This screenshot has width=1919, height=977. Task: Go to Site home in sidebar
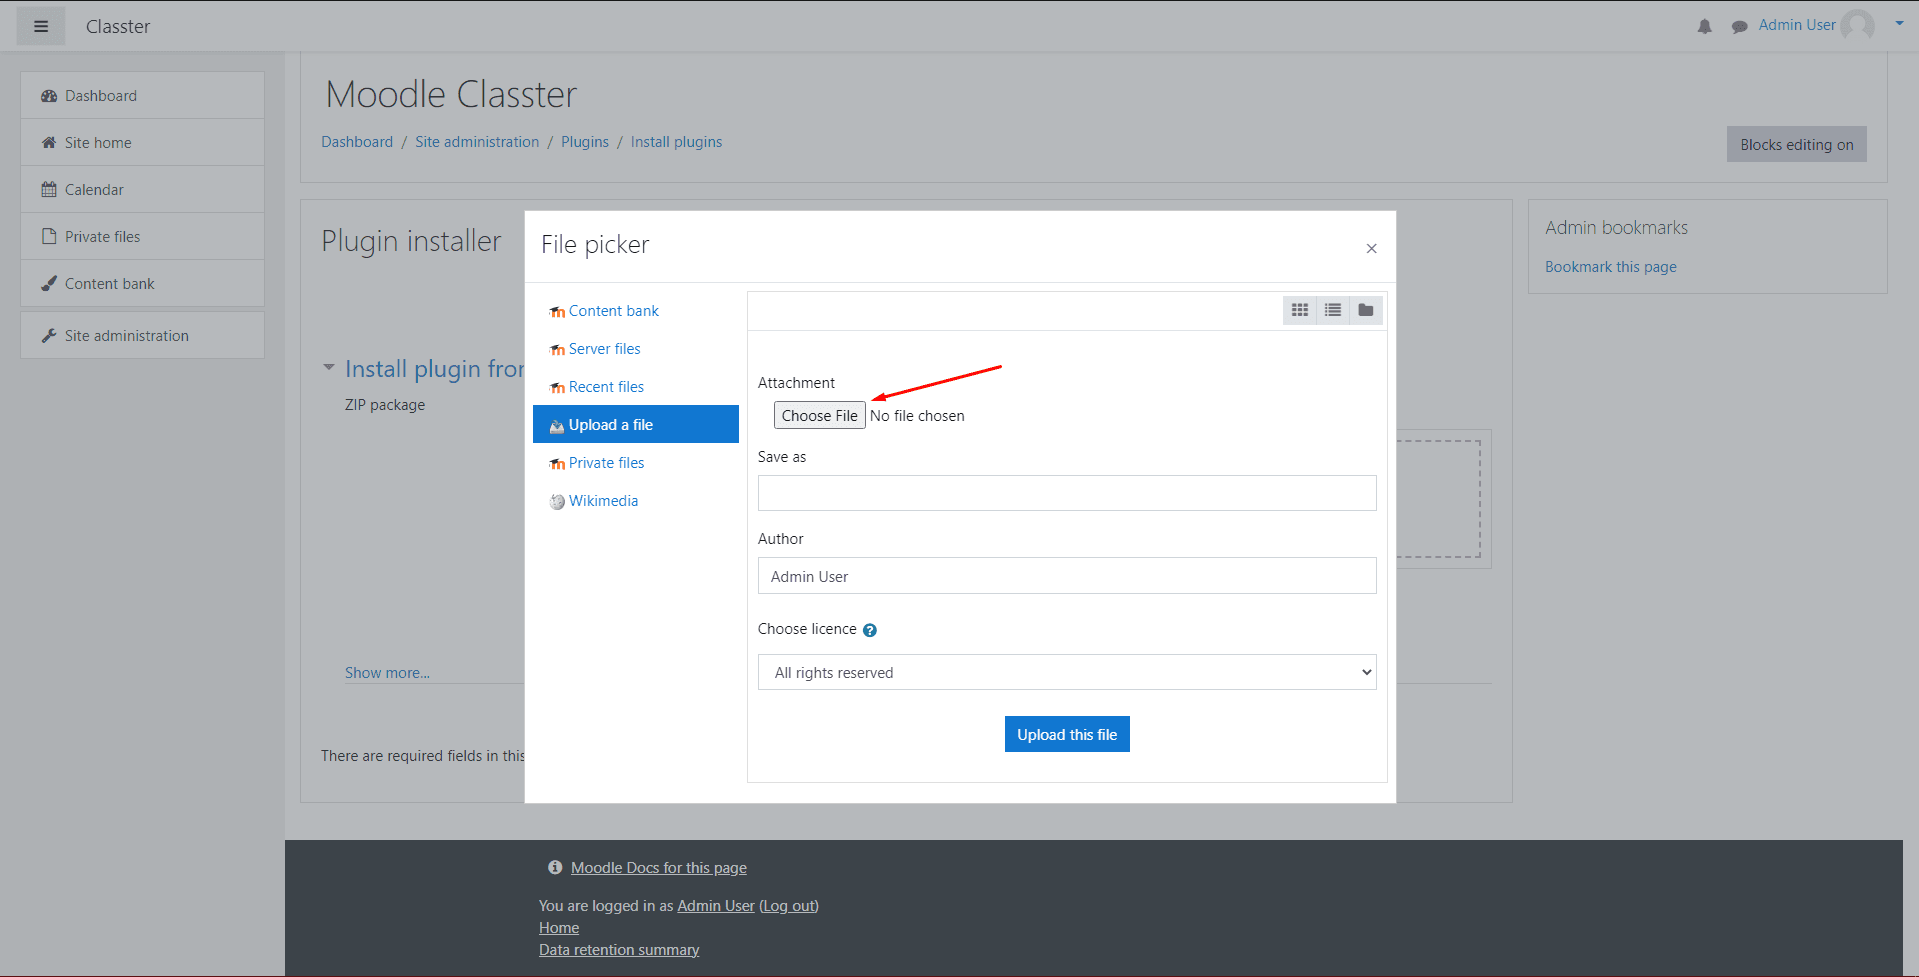click(142, 143)
